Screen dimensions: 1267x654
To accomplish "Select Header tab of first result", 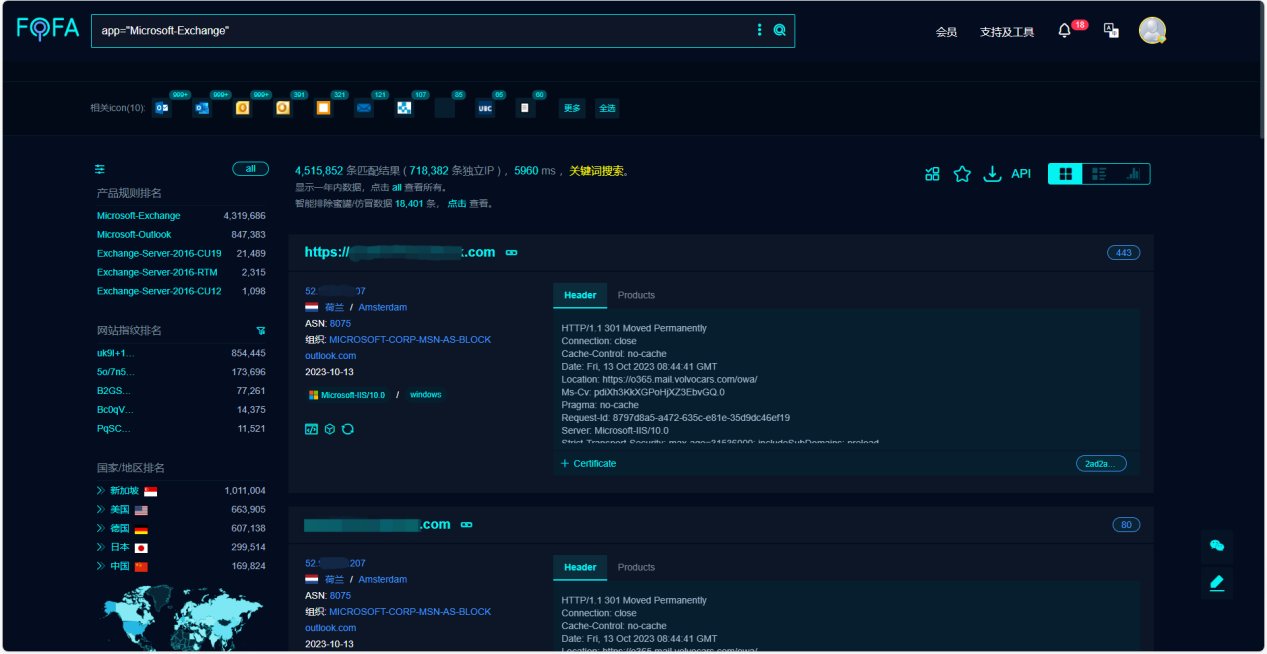I will 580,295.
